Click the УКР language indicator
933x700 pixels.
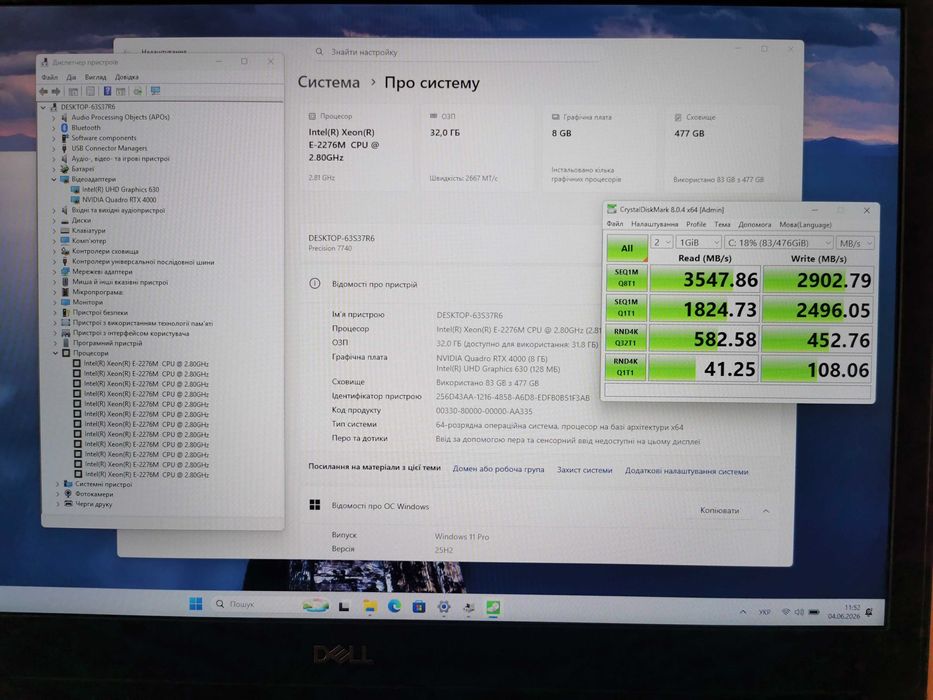(x=765, y=612)
